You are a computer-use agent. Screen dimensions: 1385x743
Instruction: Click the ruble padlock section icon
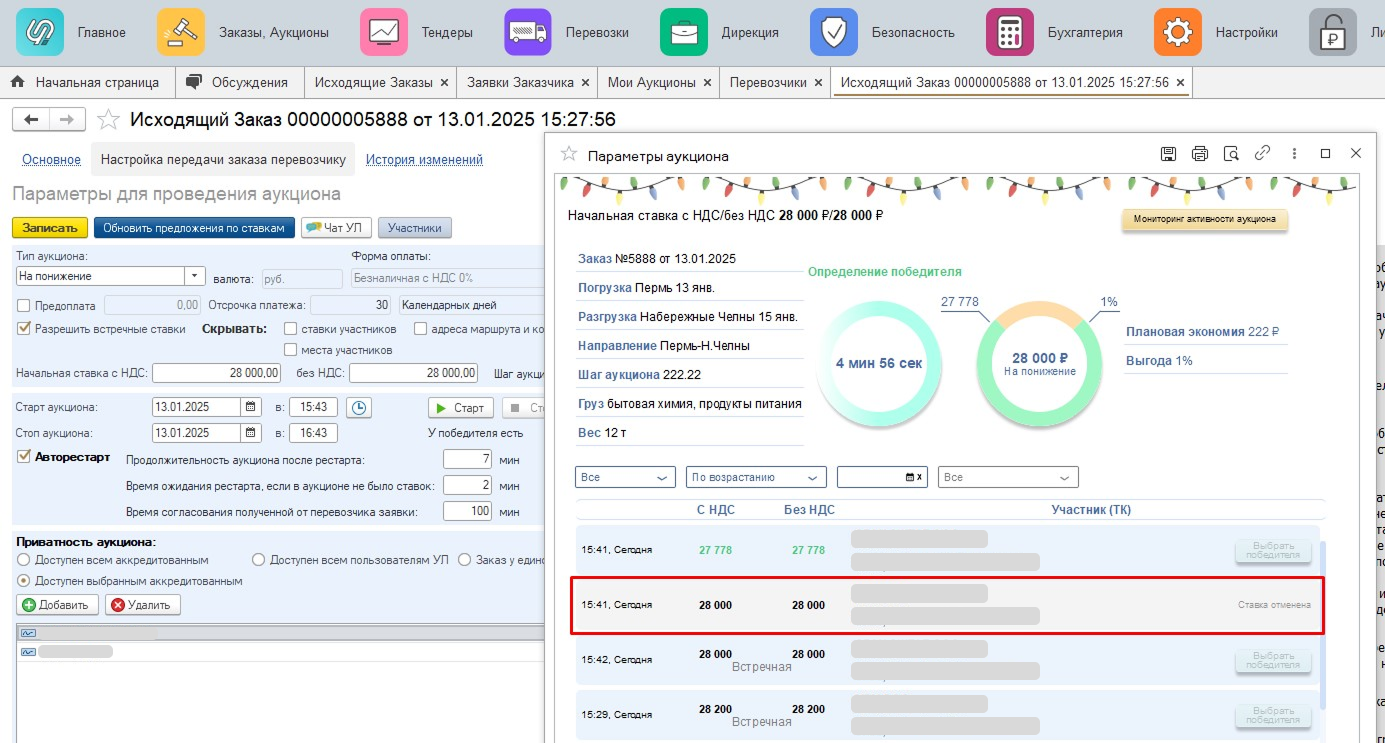coord(1333,32)
